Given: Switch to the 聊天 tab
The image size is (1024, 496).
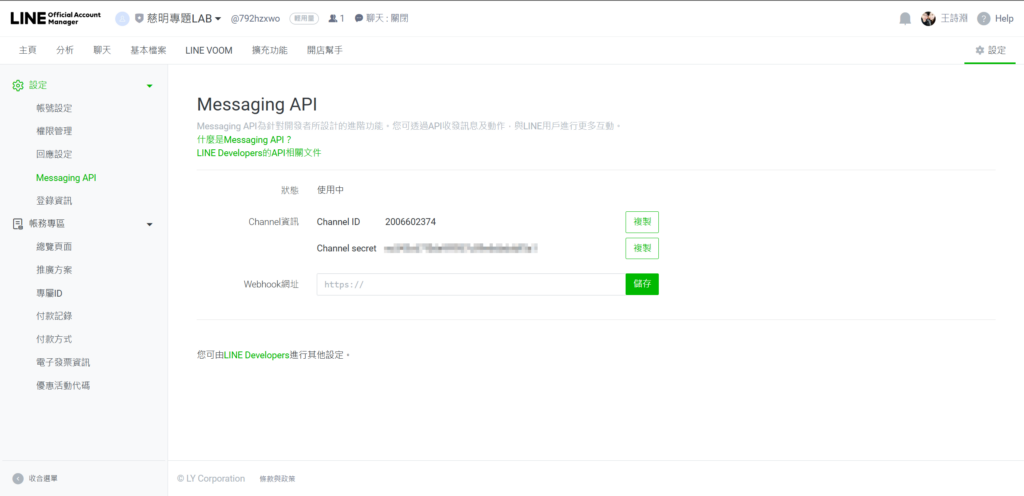Looking at the screenshot, I should click(102, 50).
